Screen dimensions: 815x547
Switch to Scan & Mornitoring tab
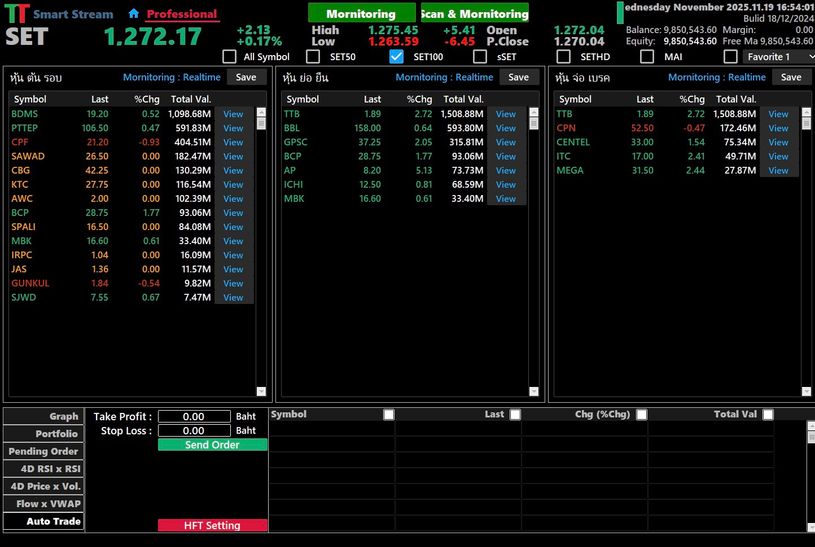474,14
